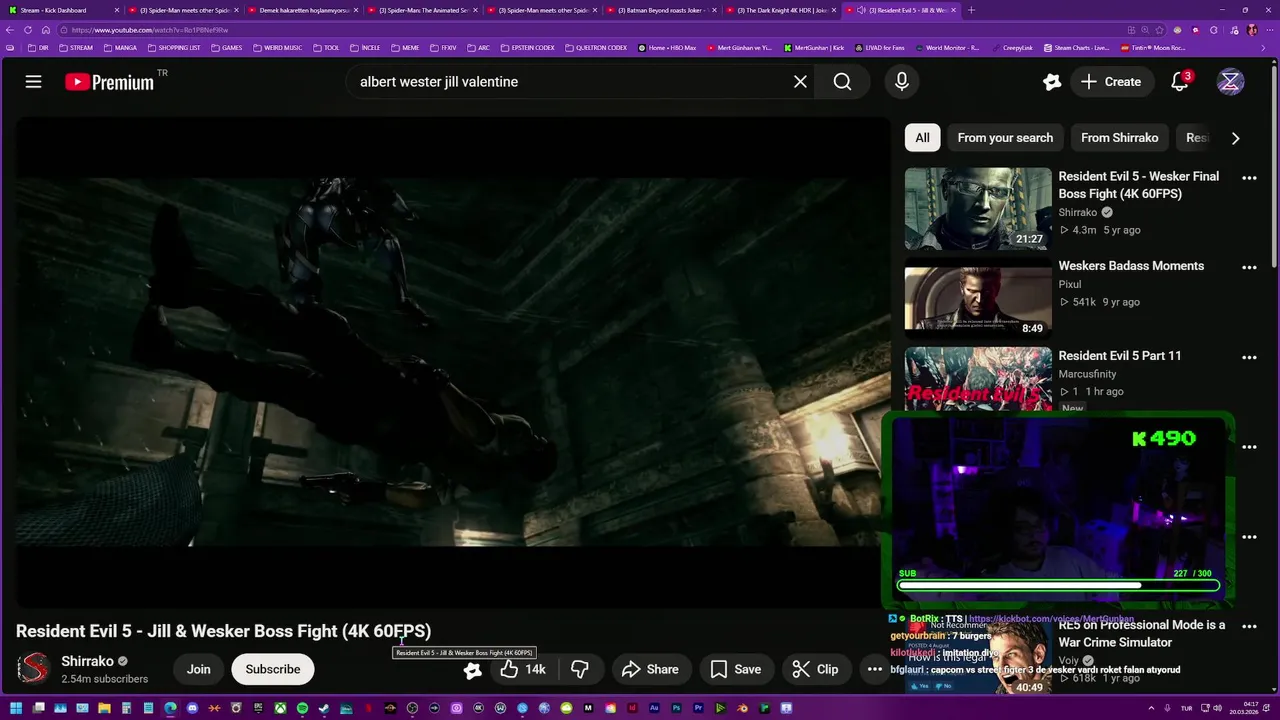This screenshot has height=720, width=1280.
Task: Click the Join membership button
Action: 198,669
